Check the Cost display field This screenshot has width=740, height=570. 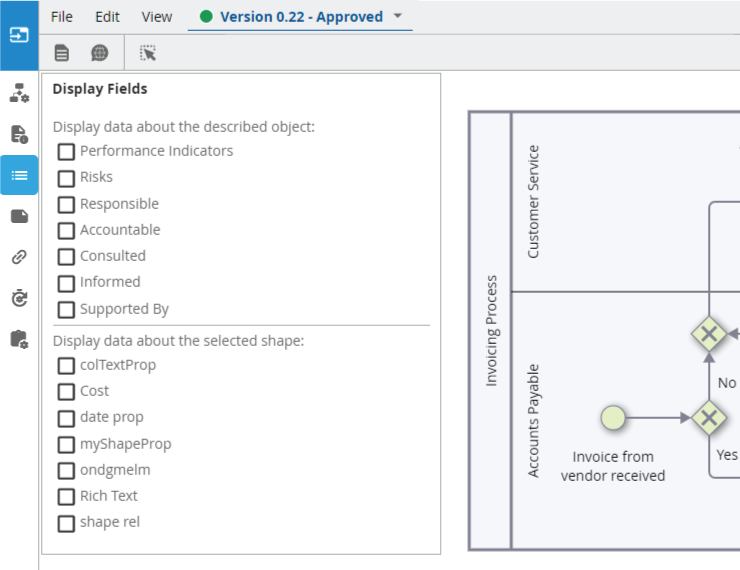(66, 392)
